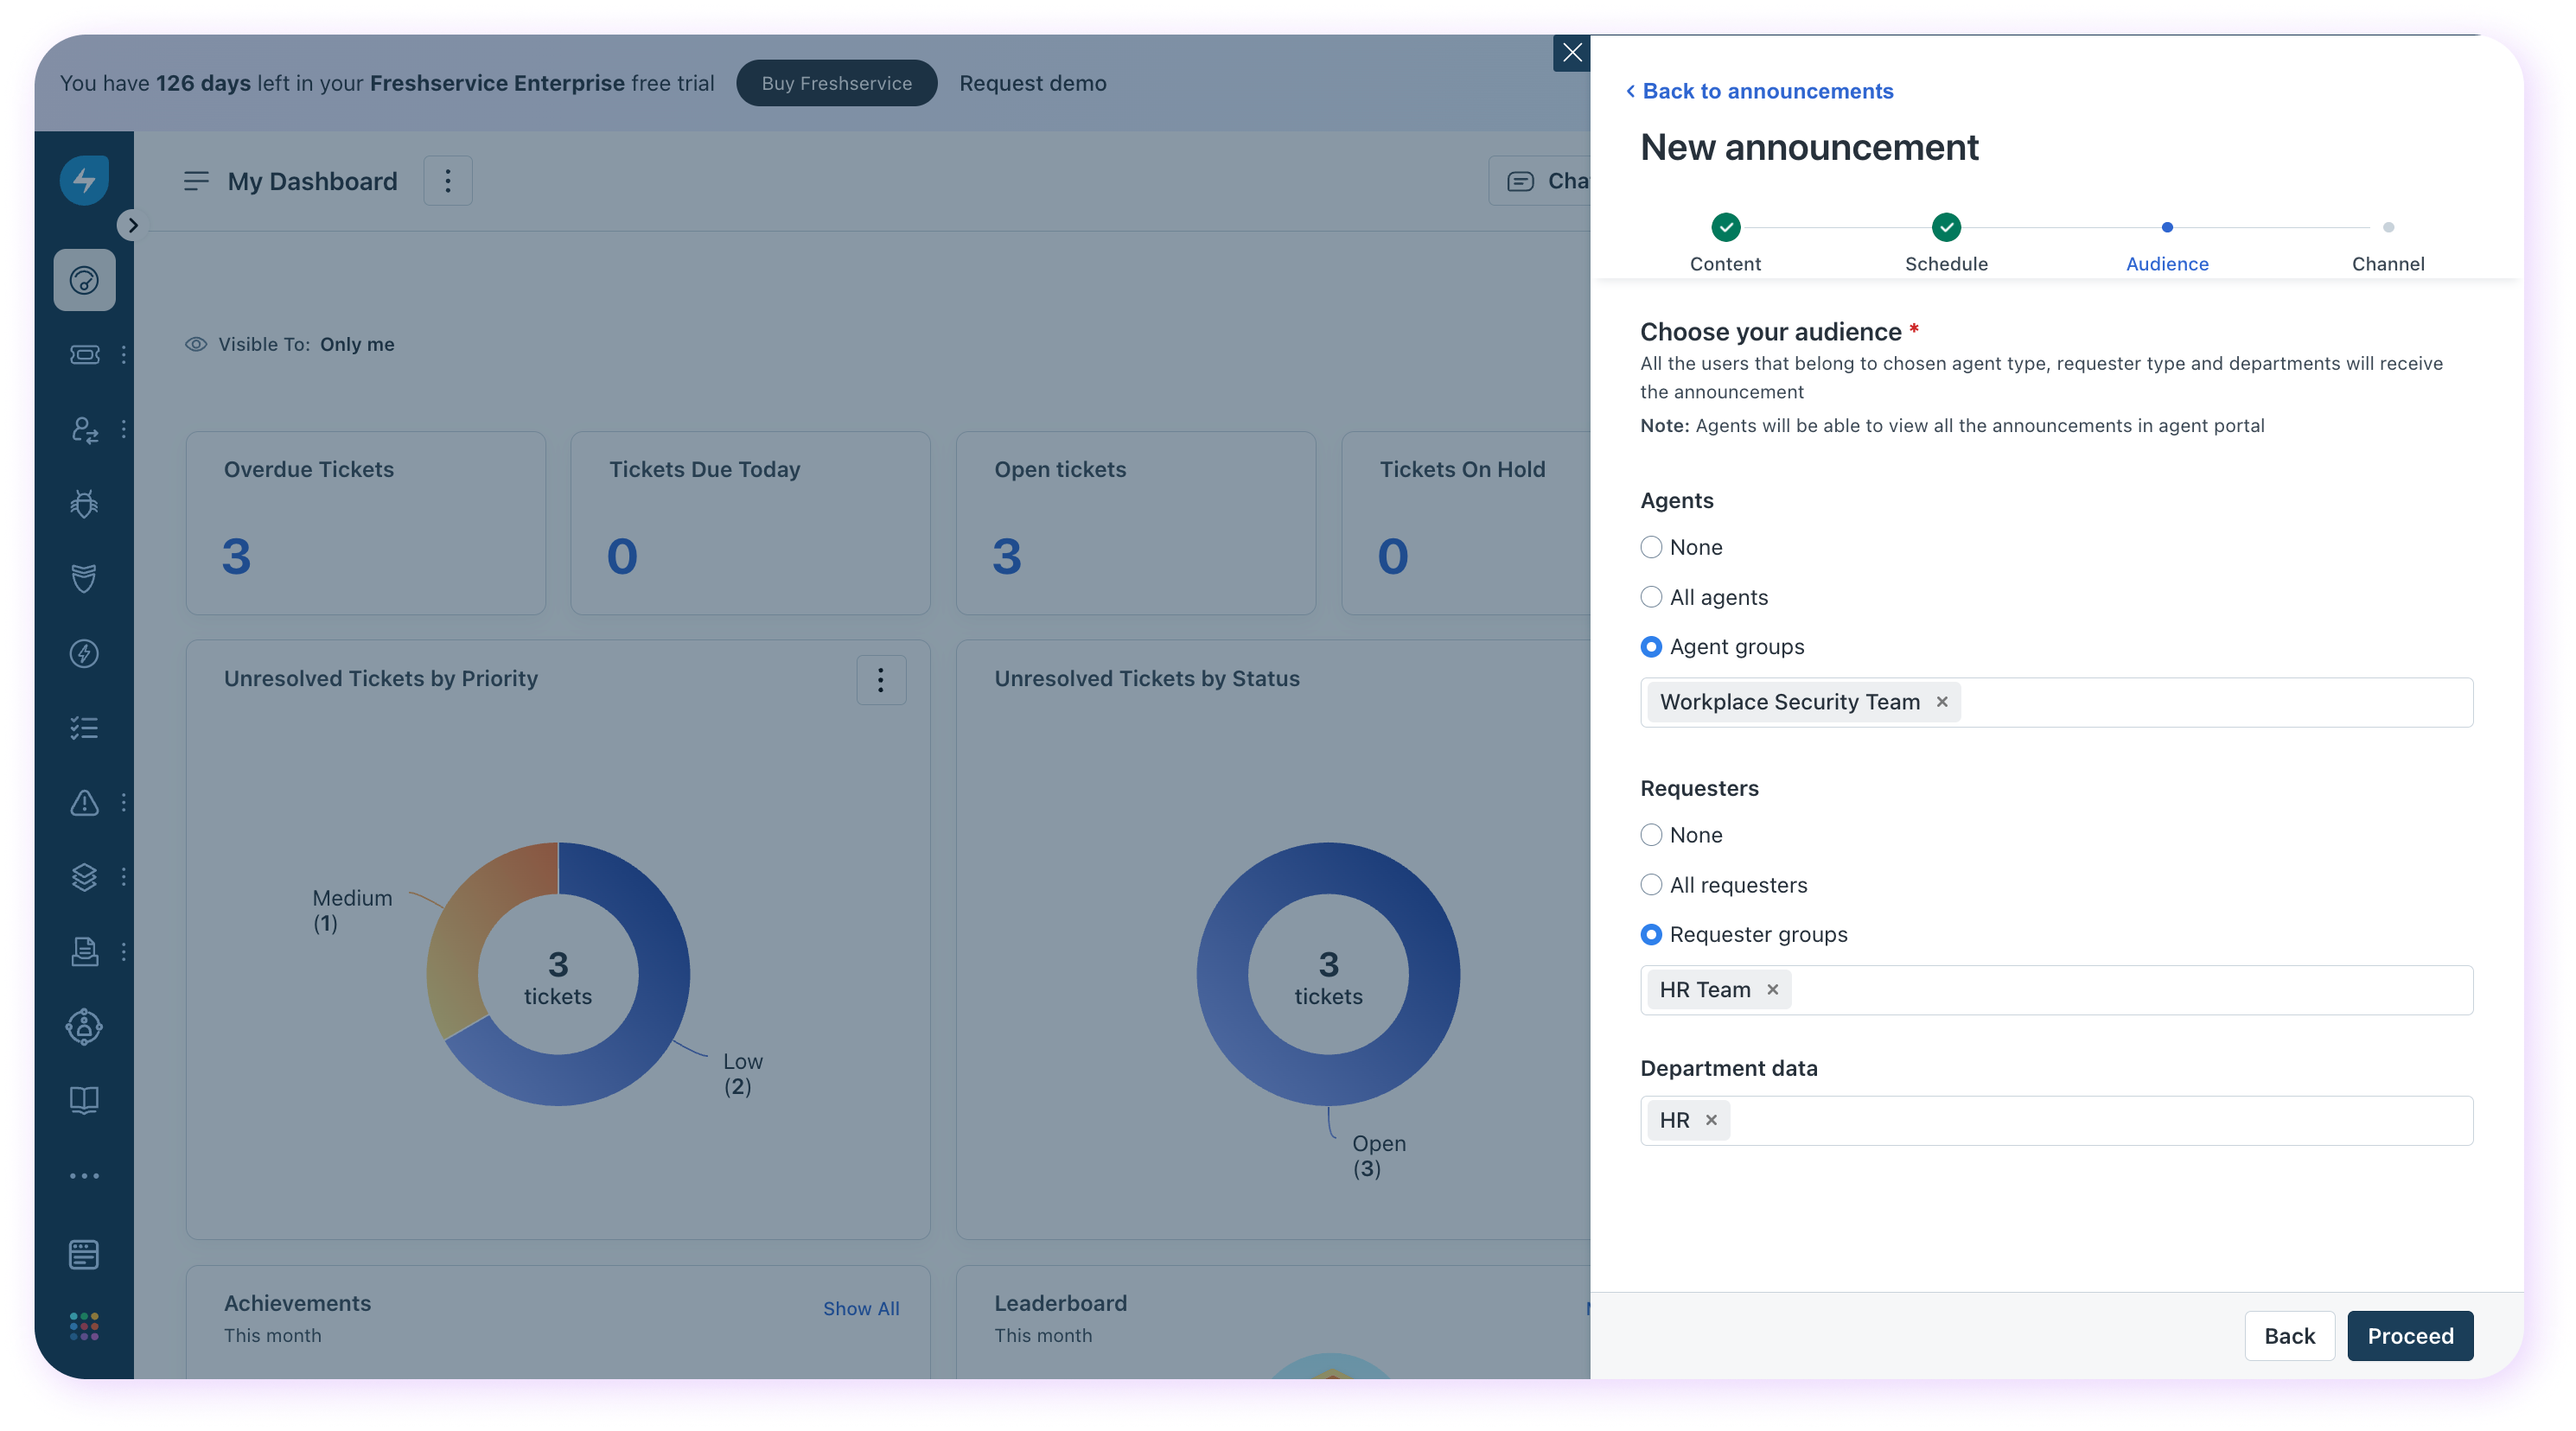This screenshot has height=1431, width=2576.
Task: Open Unresolved Tickets by Priority kebab menu
Action: click(880, 680)
